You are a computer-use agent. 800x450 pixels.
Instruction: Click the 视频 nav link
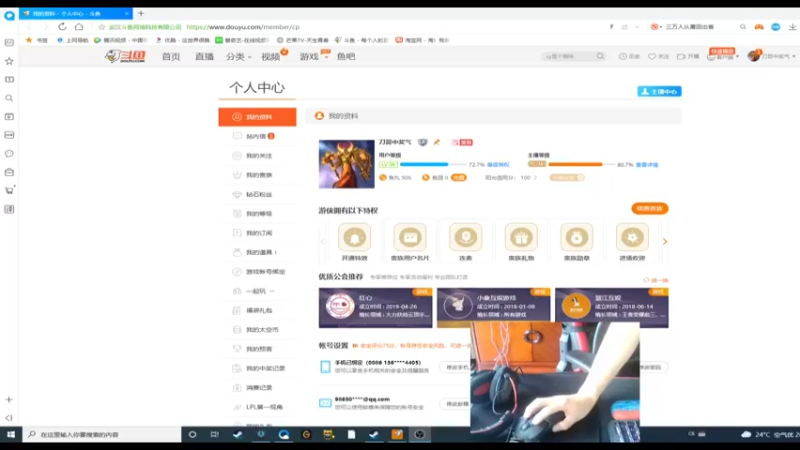271,57
